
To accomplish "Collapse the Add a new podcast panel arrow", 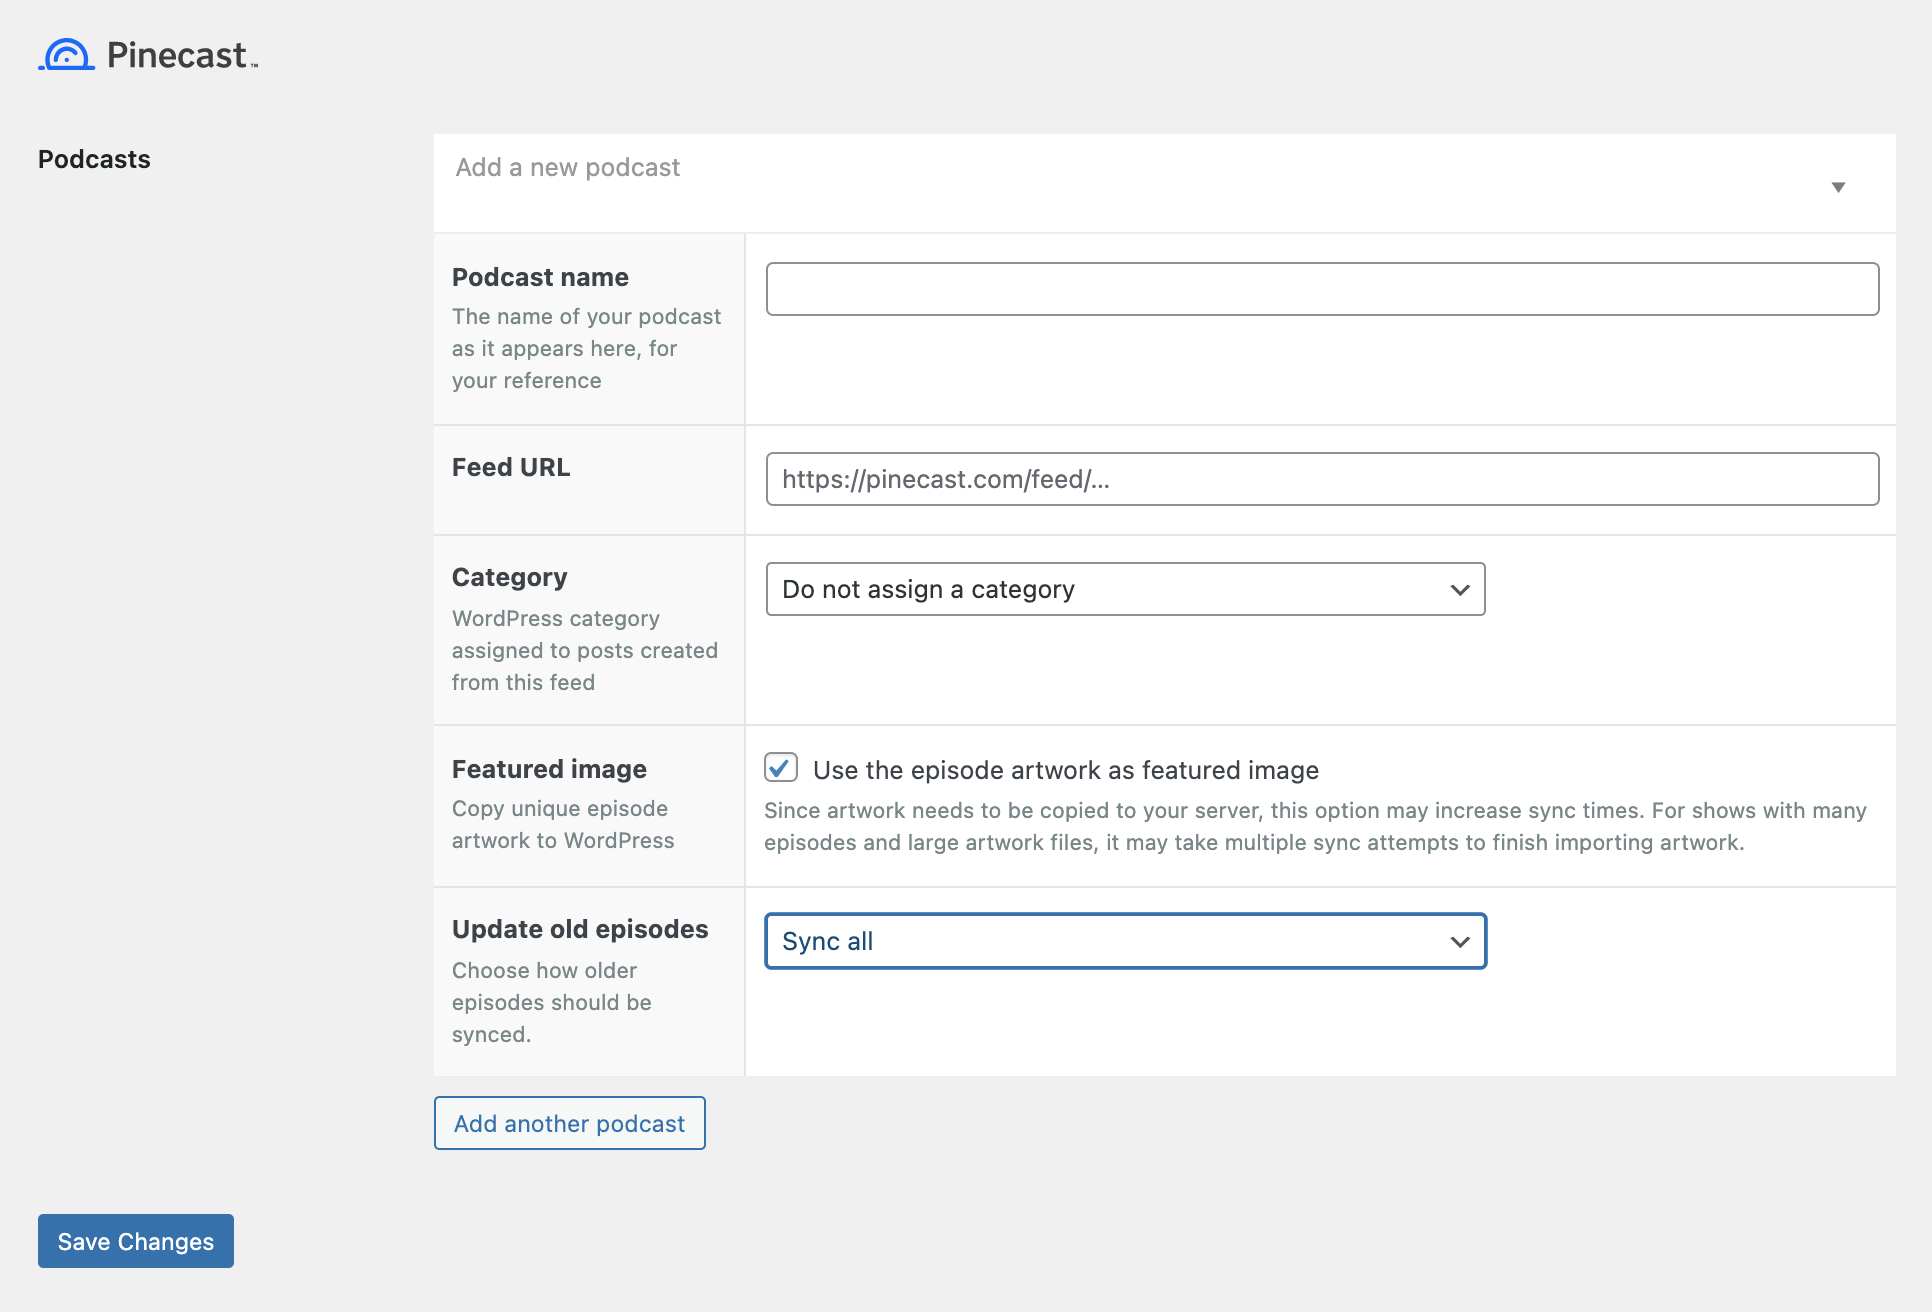I will tap(1838, 187).
